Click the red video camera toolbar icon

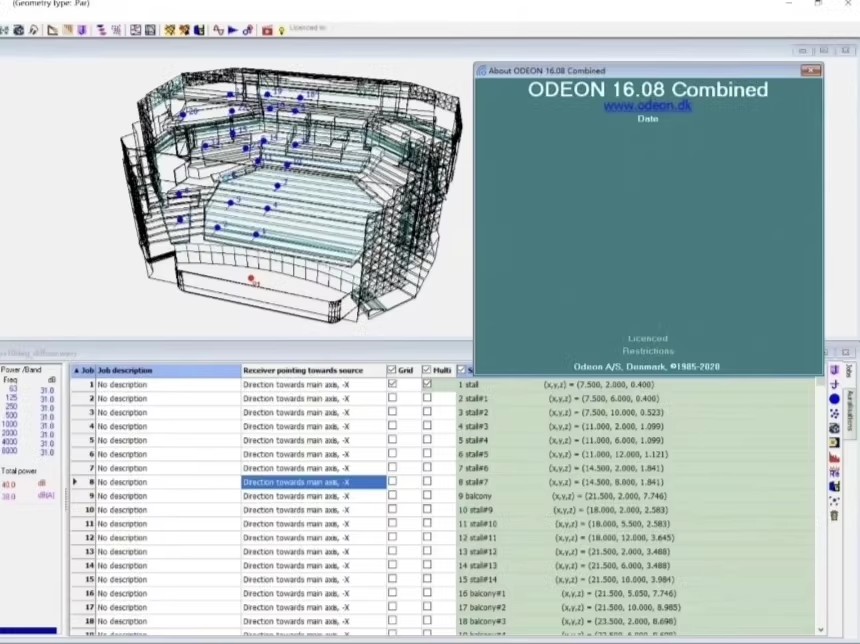click(267, 31)
